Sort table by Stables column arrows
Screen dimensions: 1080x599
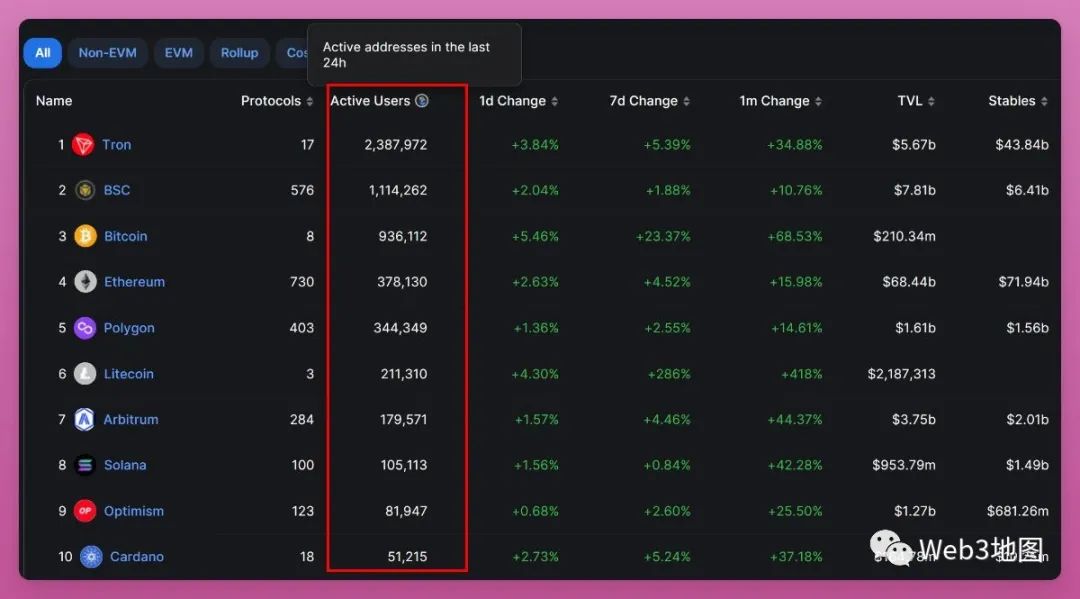click(1044, 101)
